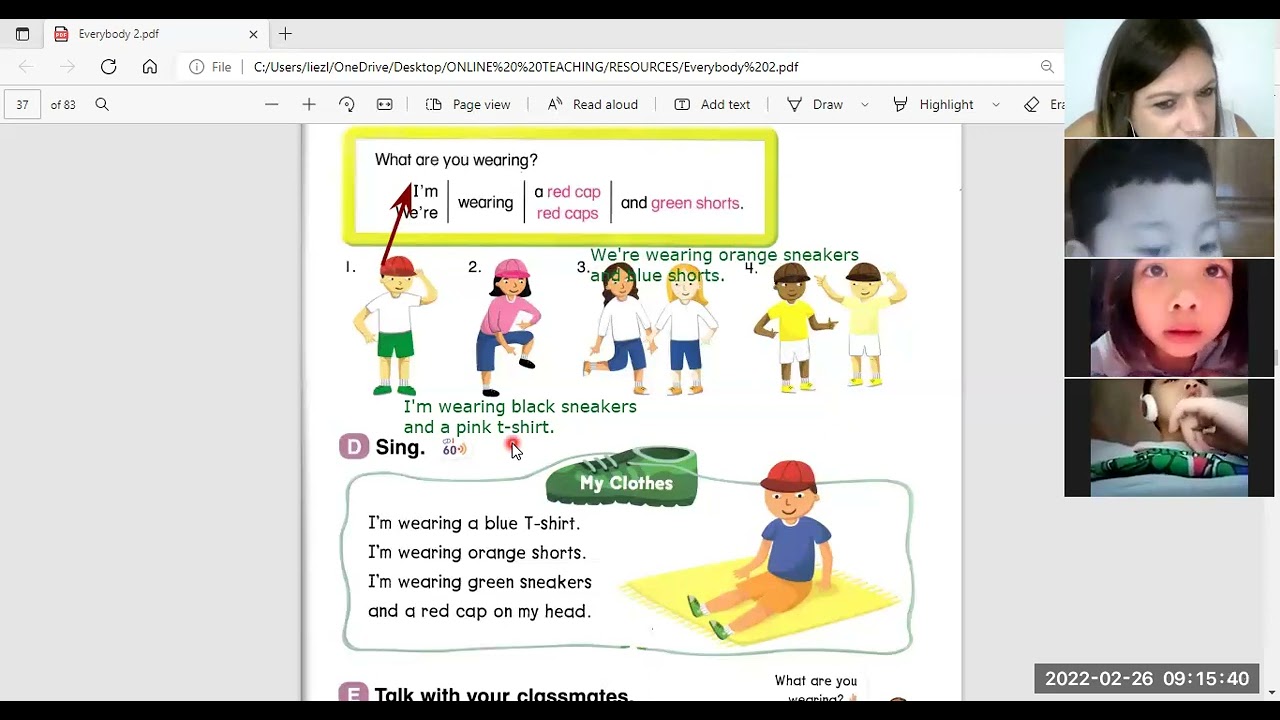Select the Erase tool
The image size is (1280, 720).
click(x=1044, y=104)
